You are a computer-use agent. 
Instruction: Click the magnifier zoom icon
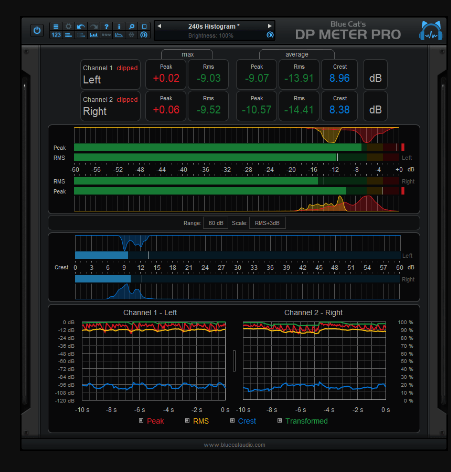pyautogui.click(x=132, y=26)
